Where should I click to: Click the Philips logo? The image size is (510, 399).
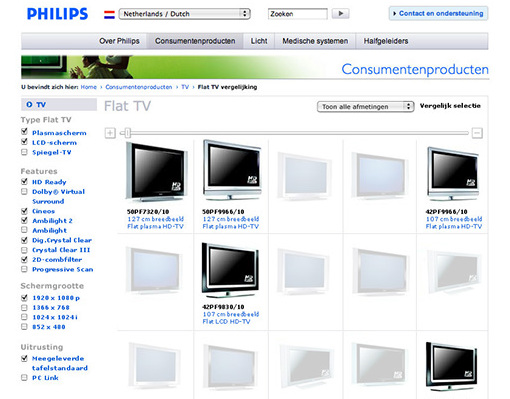(x=57, y=14)
